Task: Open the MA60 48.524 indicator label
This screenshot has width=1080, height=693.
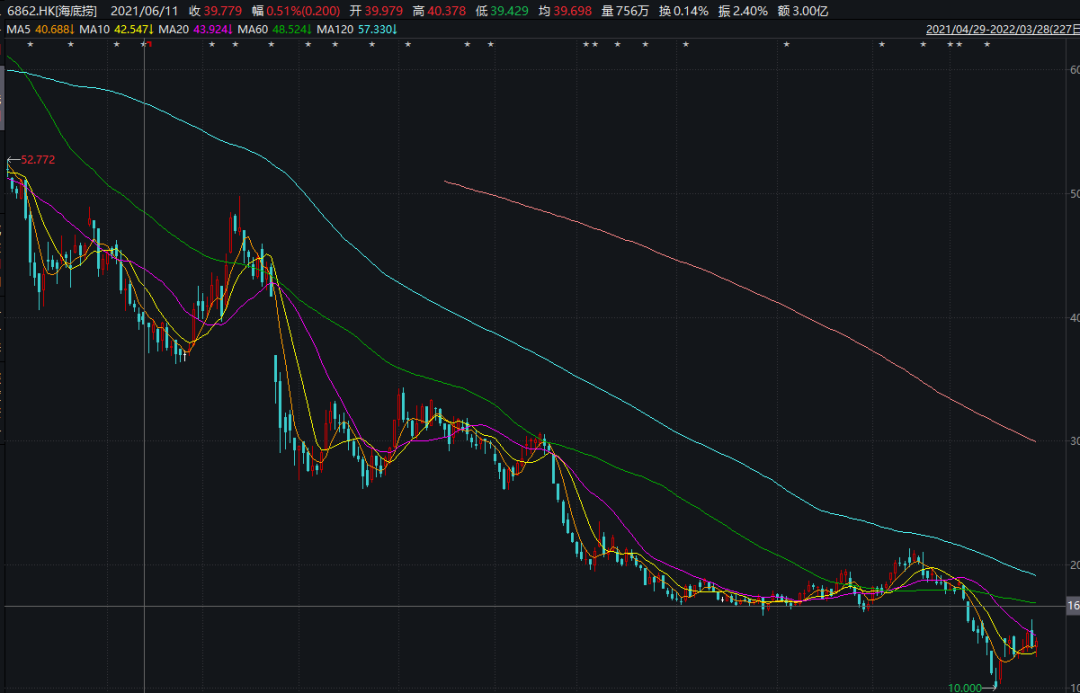Action: point(274,30)
